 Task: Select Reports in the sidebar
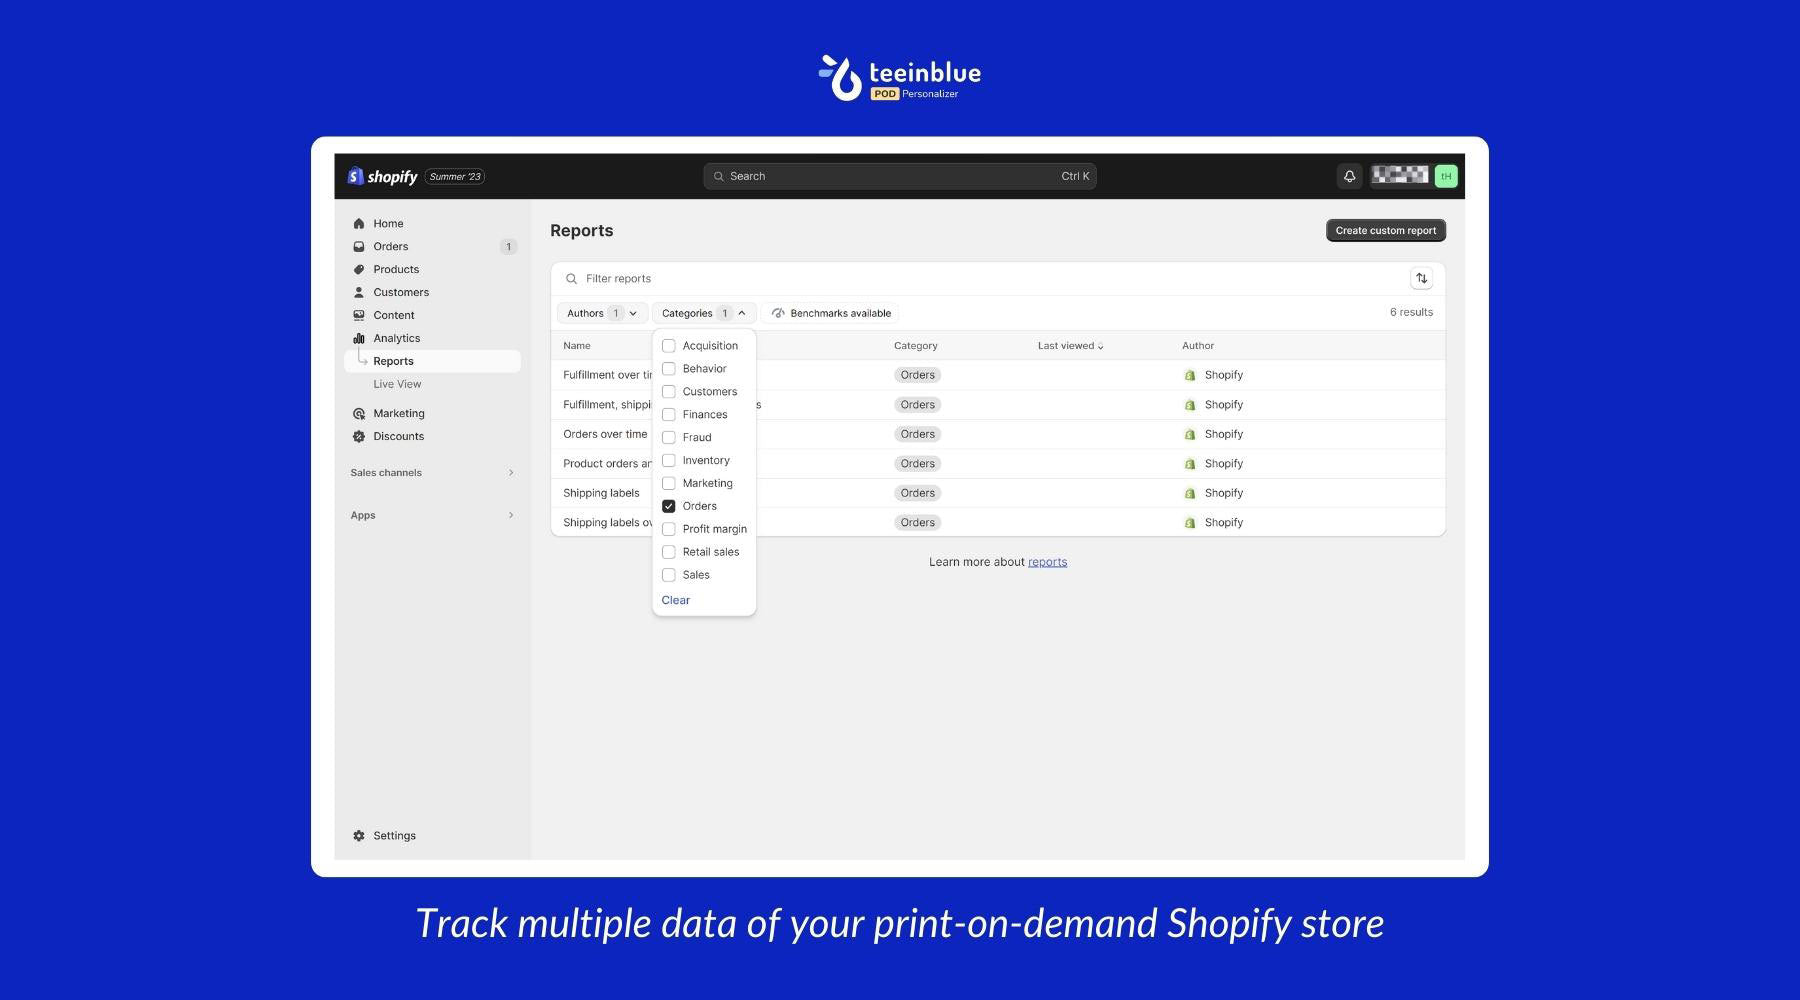click(433, 362)
